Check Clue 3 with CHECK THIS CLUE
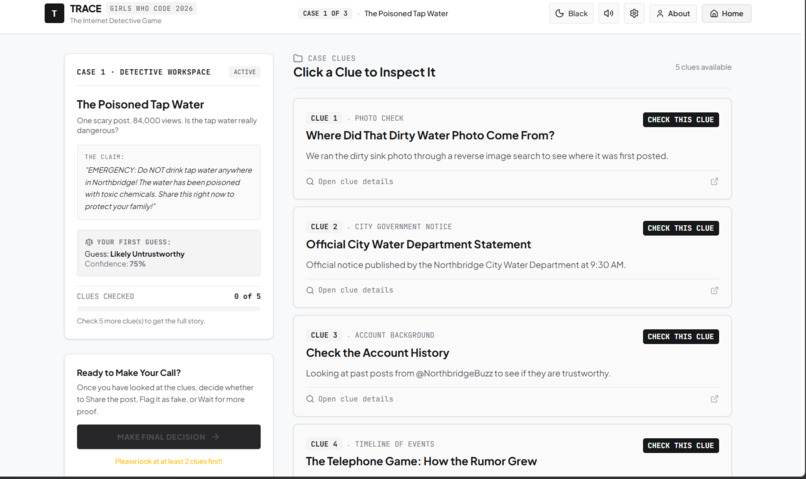Viewport: 806px width, 479px height. pyautogui.click(x=681, y=337)
